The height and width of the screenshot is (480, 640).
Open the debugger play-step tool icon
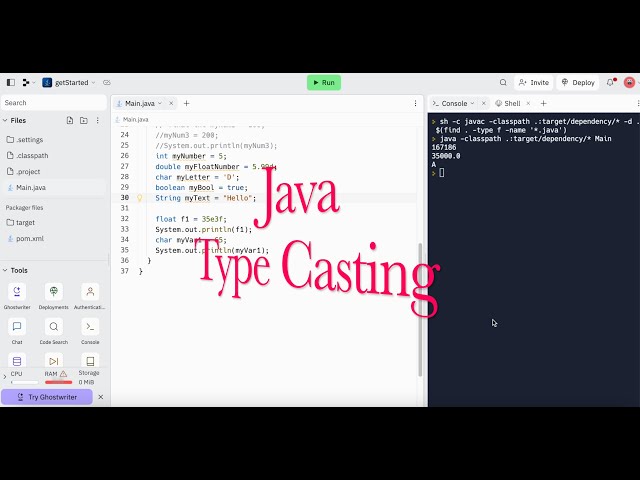53,361
